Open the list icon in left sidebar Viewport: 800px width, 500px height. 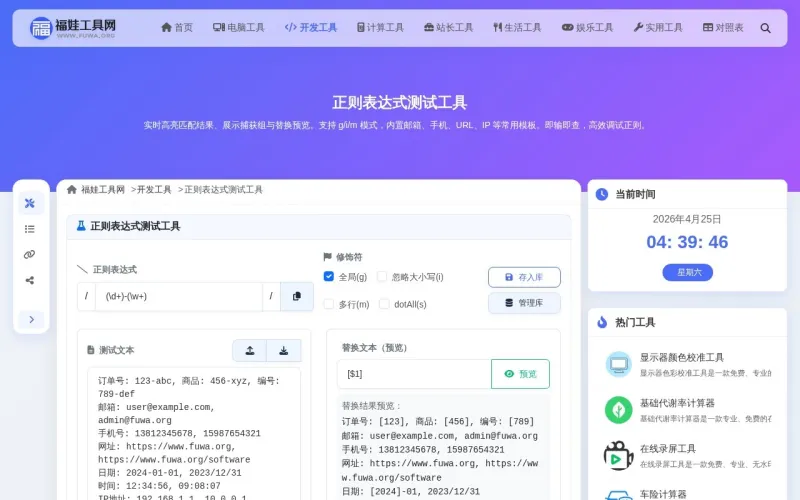click(x=30, y=229)
